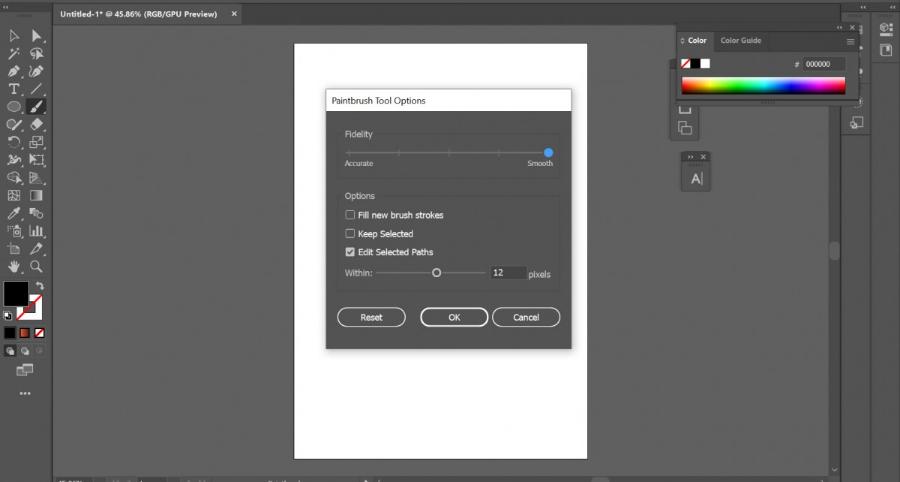
Task: Click the Edit Toolbar three-dots icon
Action: (25, 393)
